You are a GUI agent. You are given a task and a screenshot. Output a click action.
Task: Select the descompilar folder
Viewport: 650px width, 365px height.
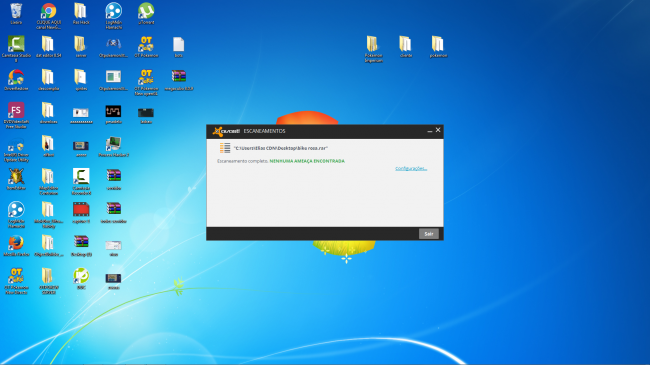click(x=49, y=80)
